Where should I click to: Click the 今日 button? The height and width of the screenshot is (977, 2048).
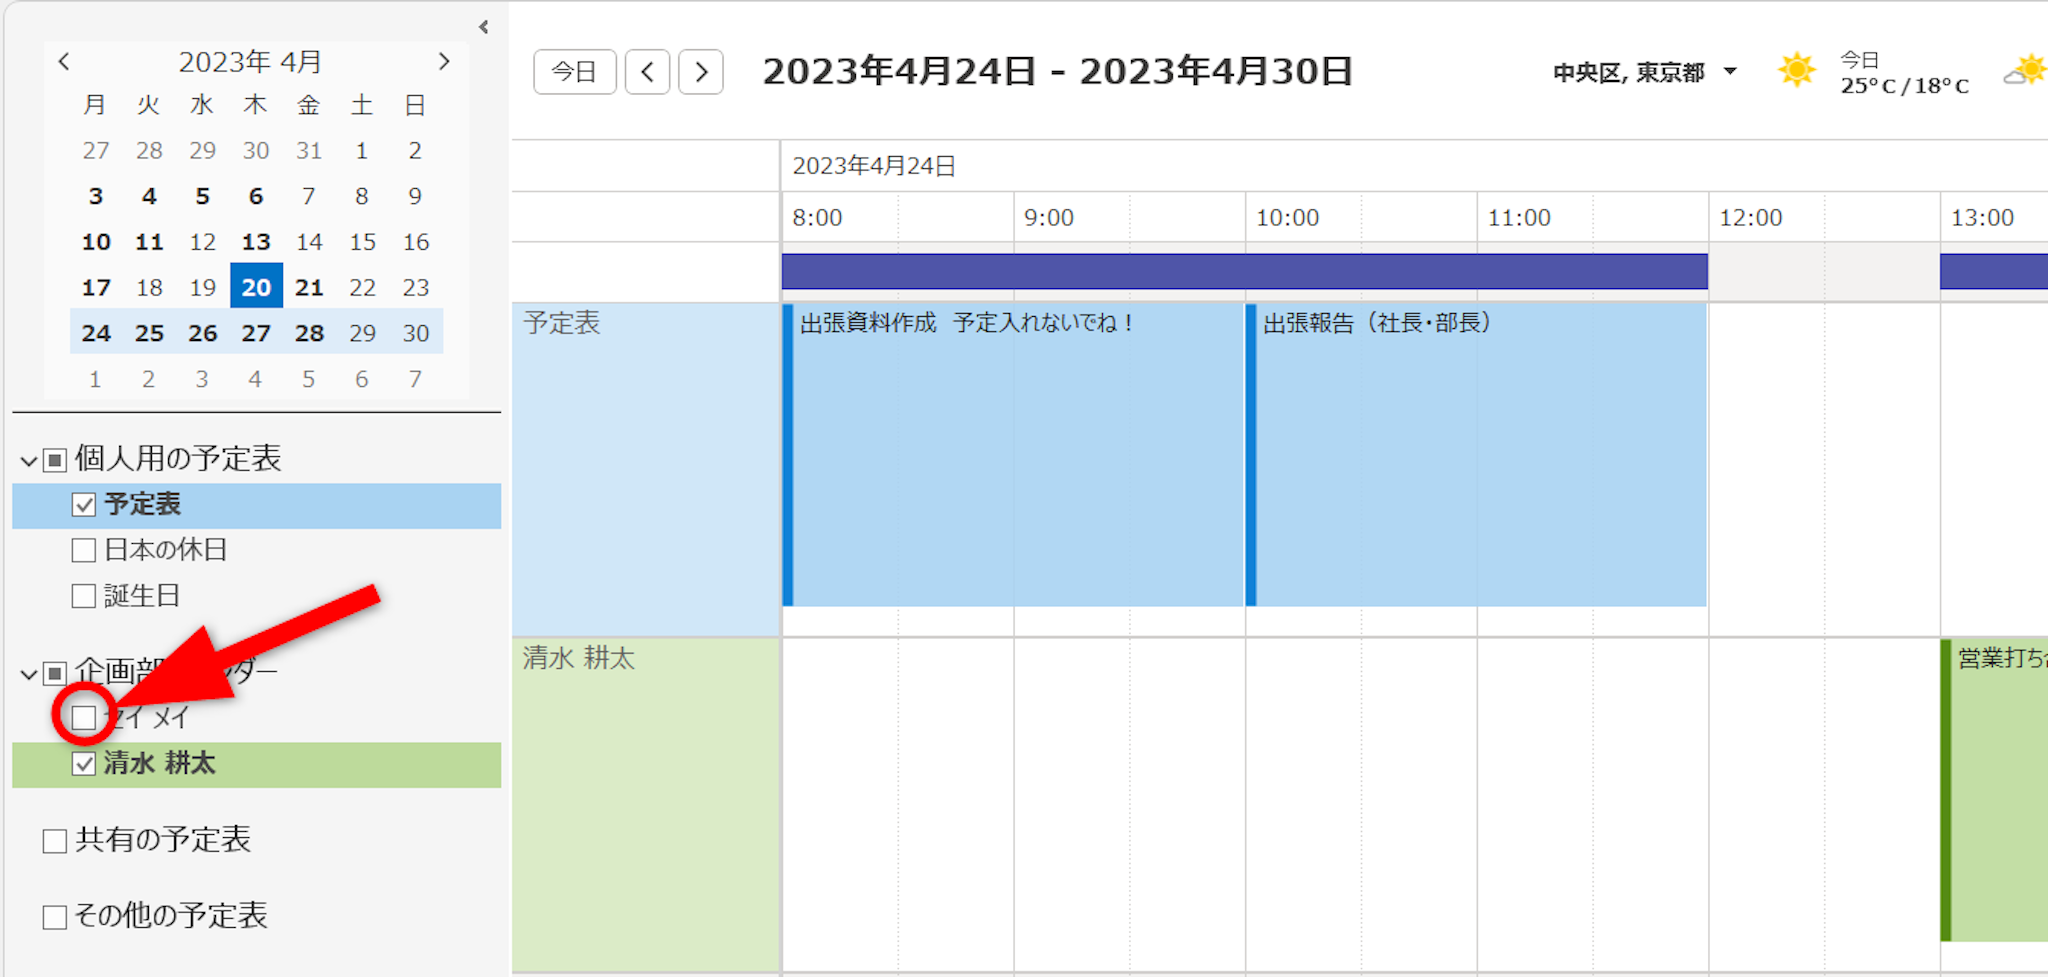(x=574, y=72)
